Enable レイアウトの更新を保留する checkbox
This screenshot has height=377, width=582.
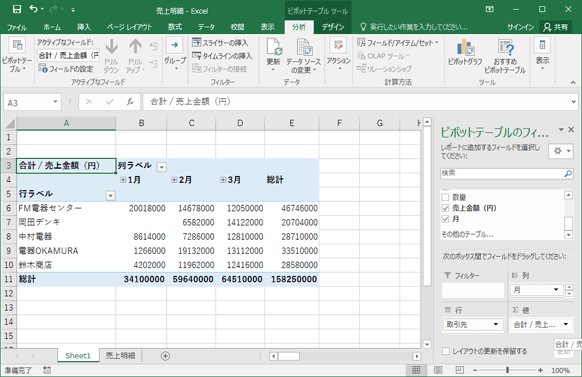point(446,351)
